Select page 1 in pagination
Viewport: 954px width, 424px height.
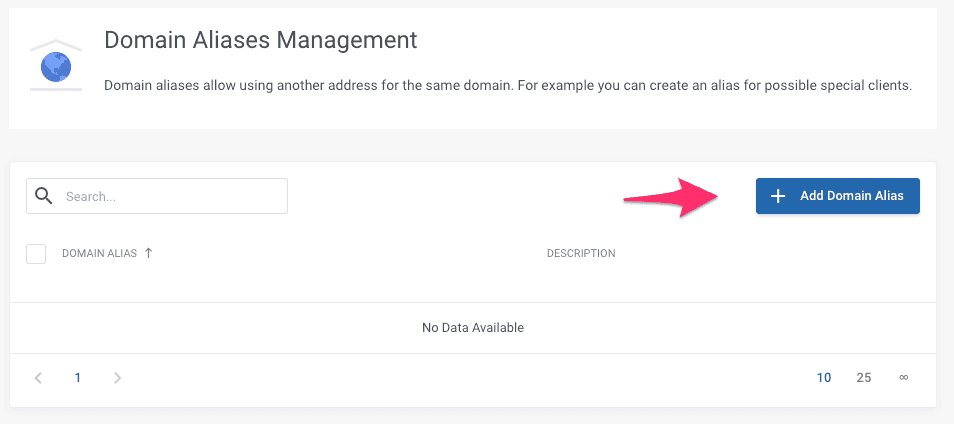click(x=77, y=378)
